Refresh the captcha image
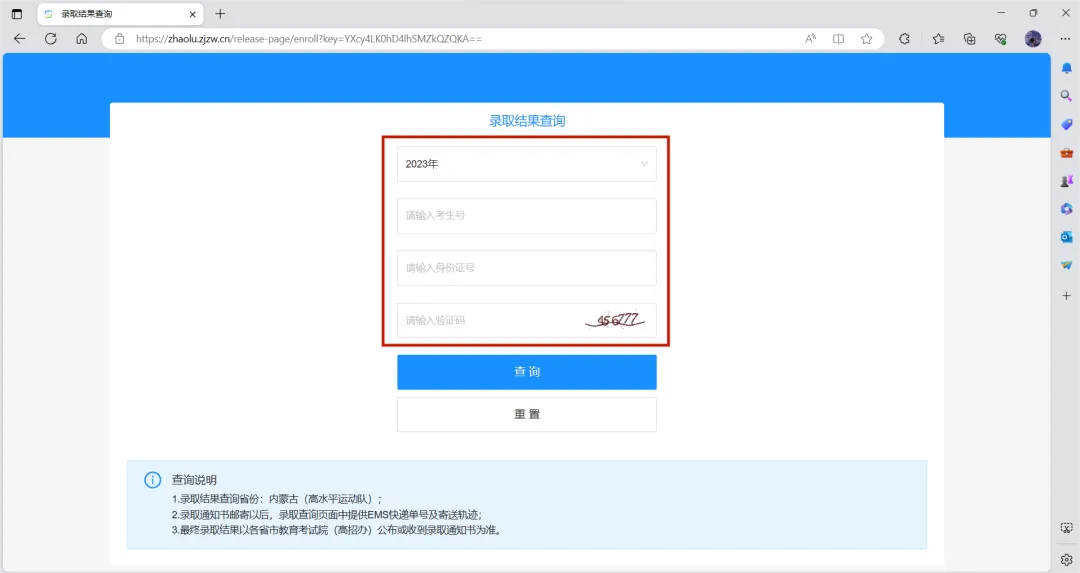This screenshot has width=1080, height=573. [x=615, y=320]
